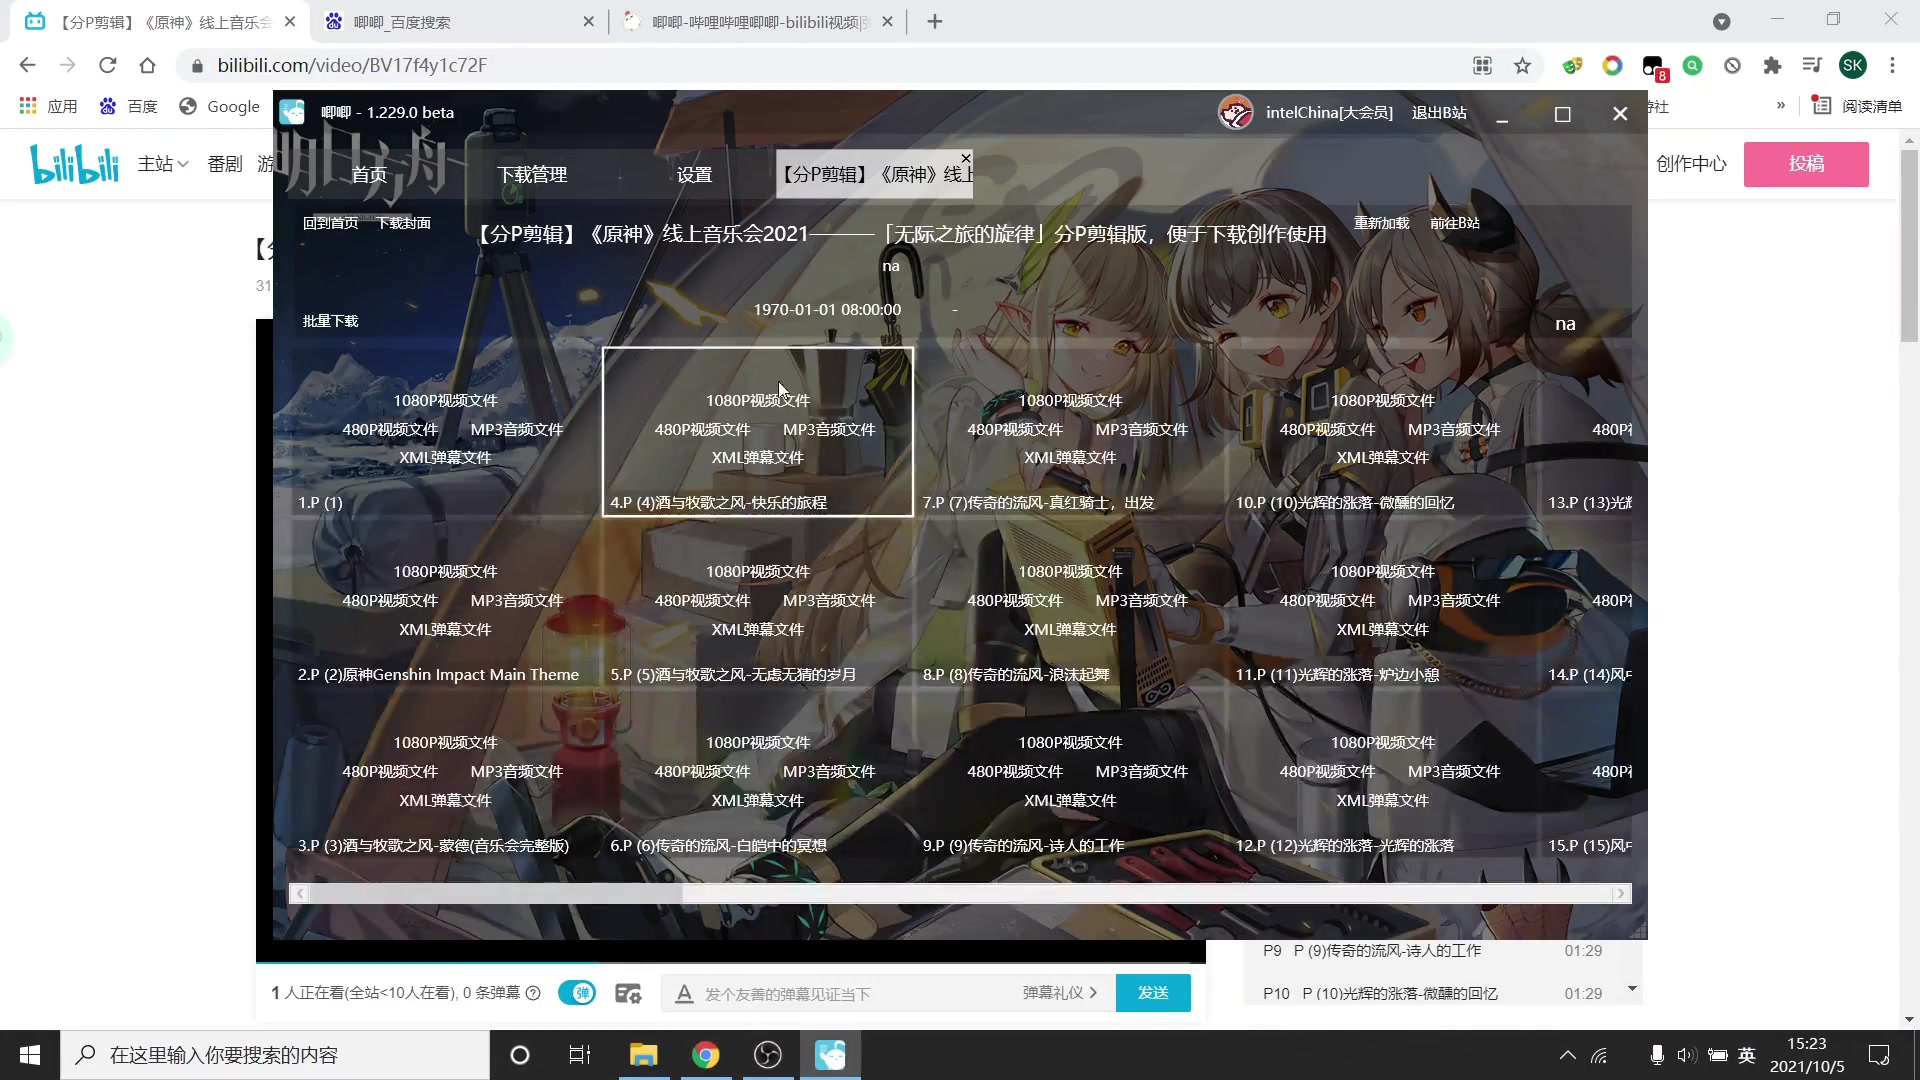
Task: Click 退出B站 in the title bar
Action: pos(1439,112)
